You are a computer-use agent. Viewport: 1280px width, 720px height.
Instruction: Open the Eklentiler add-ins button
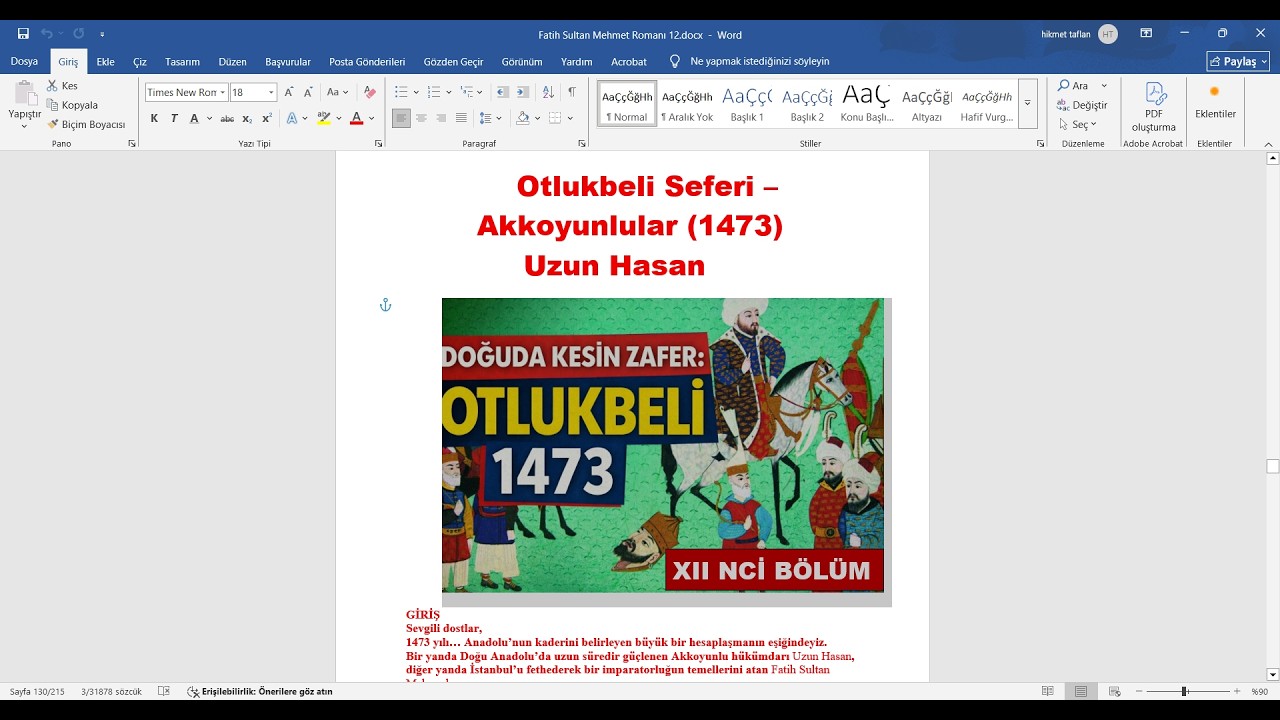(1215, 101)
